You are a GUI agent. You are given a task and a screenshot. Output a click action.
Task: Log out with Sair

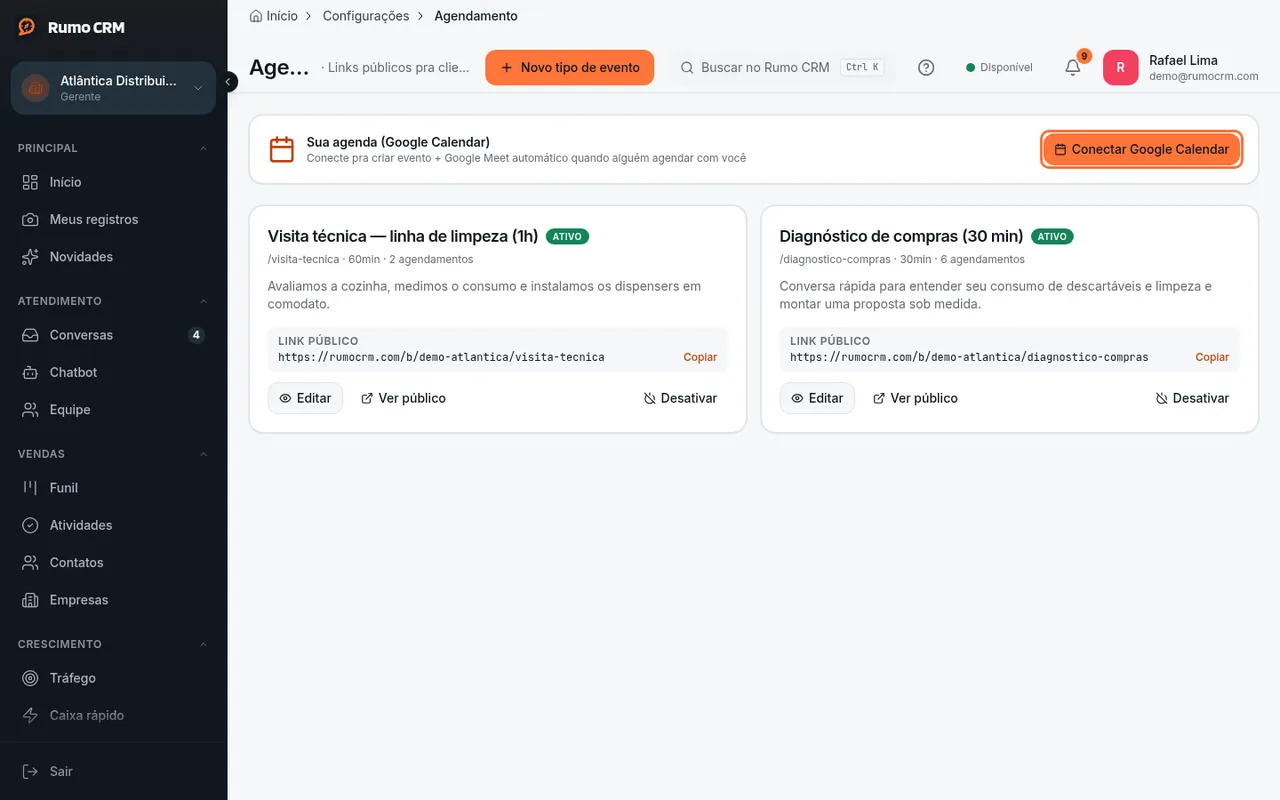pos(114,771)
